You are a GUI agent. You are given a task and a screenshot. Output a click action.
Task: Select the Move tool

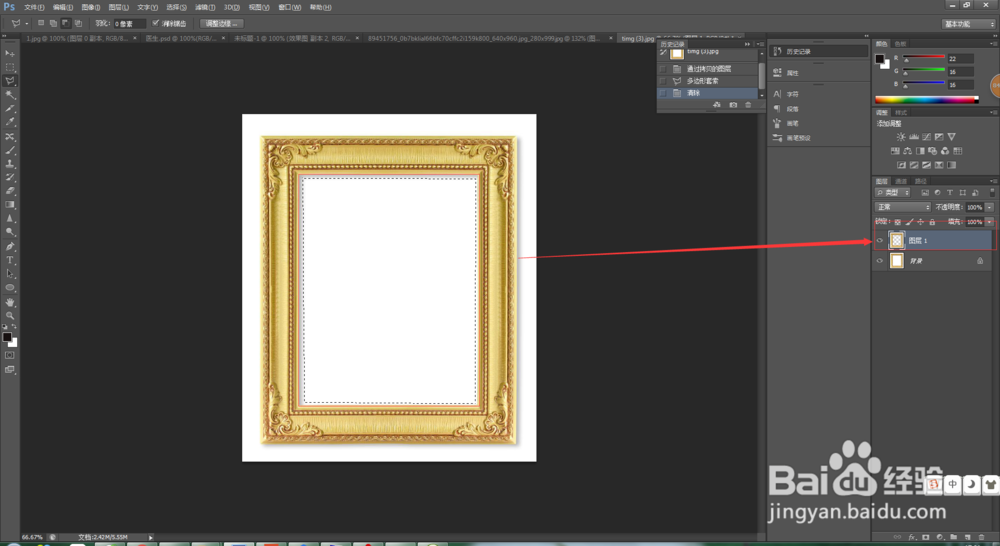tap(10, 53)
